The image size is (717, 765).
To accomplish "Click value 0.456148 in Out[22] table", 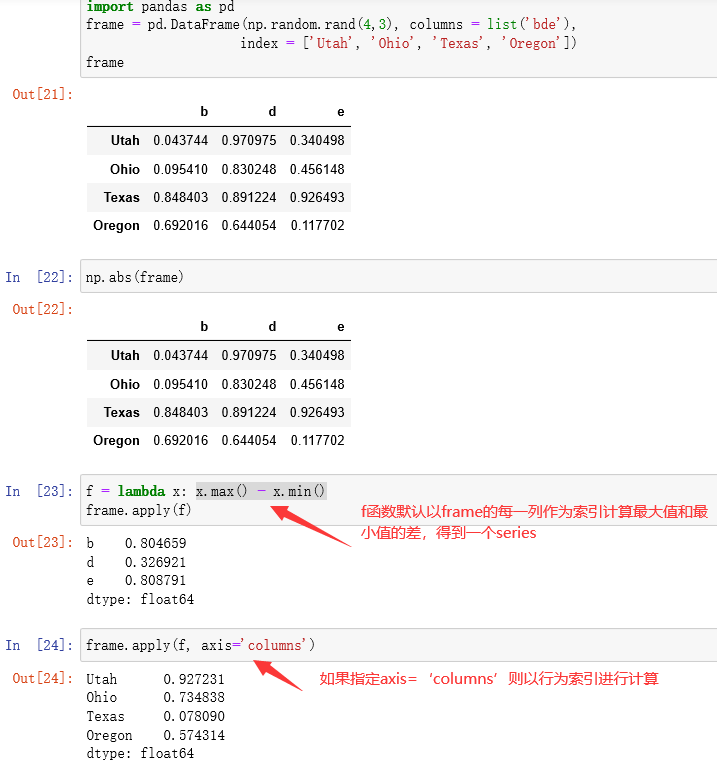I will [317, 384].
